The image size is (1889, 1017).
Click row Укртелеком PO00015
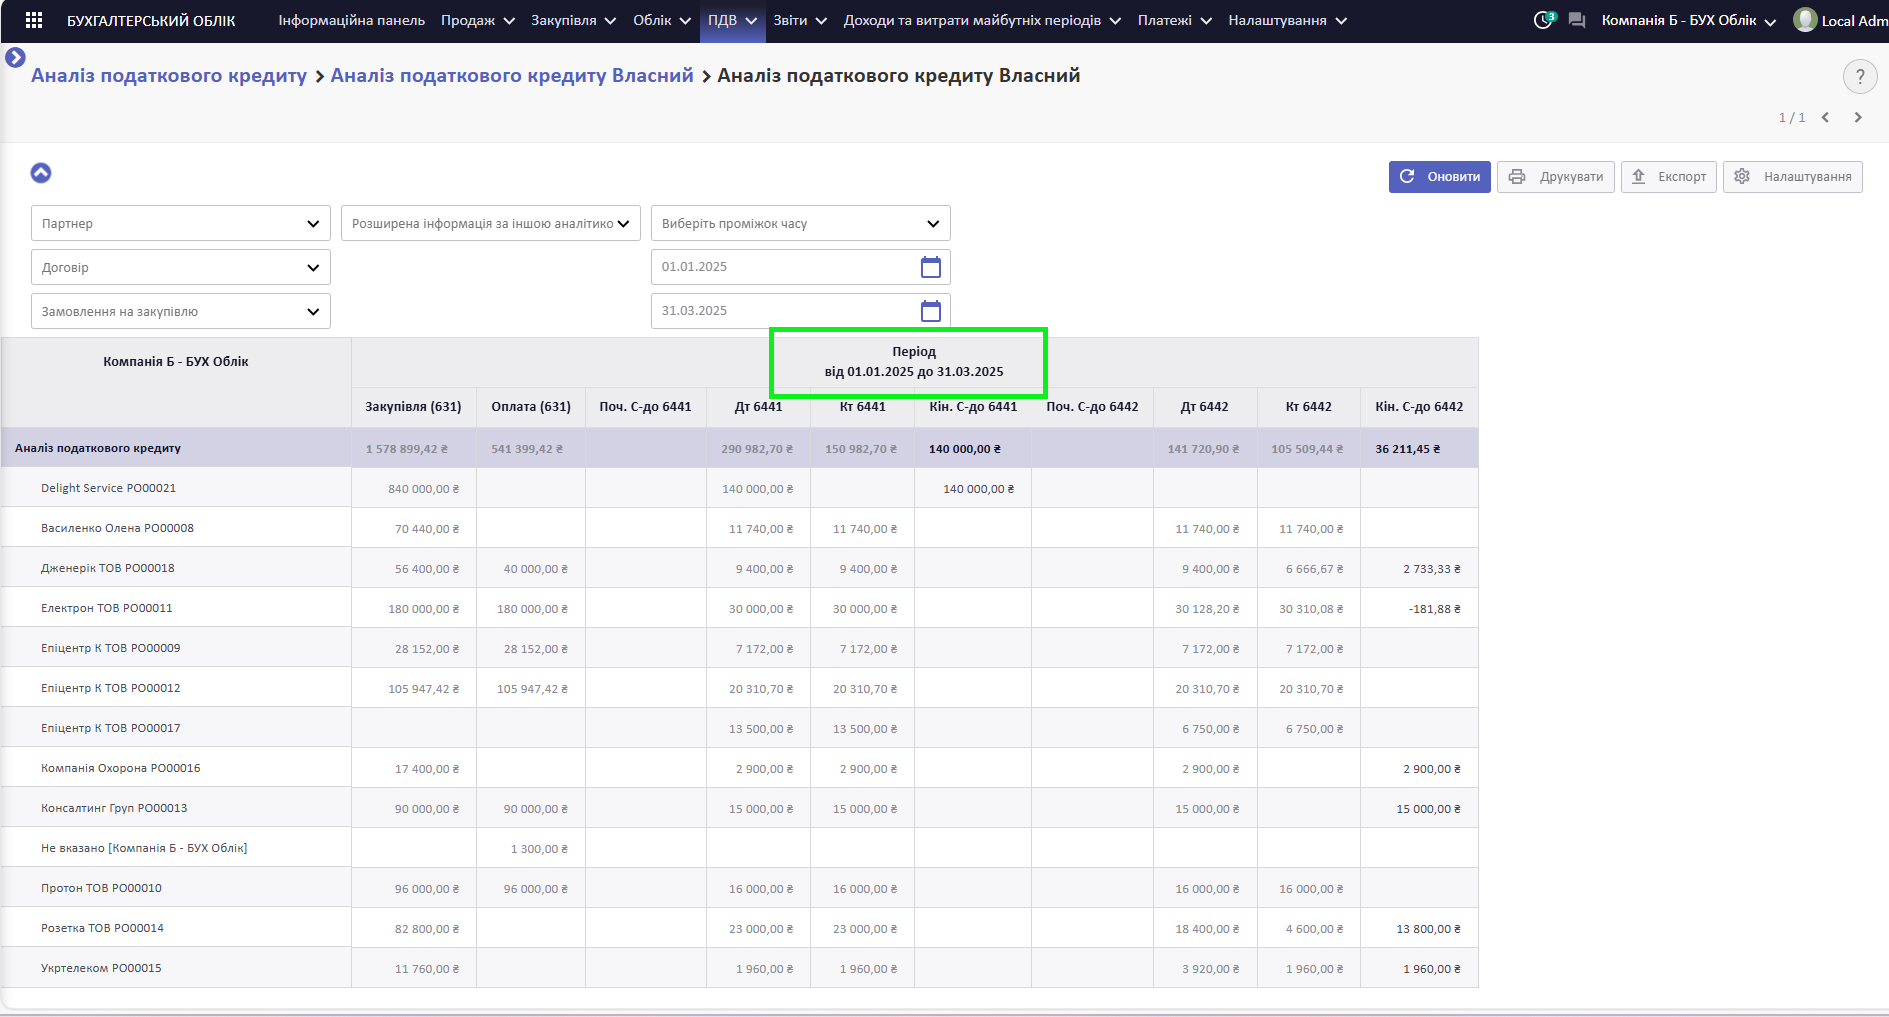coord(740,968)
